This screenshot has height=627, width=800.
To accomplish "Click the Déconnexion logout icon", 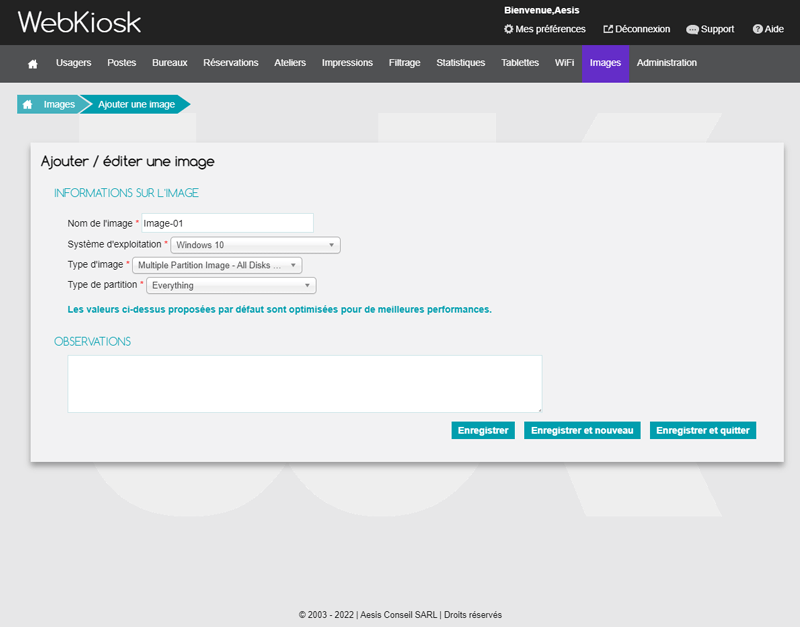I will point(608,29).
